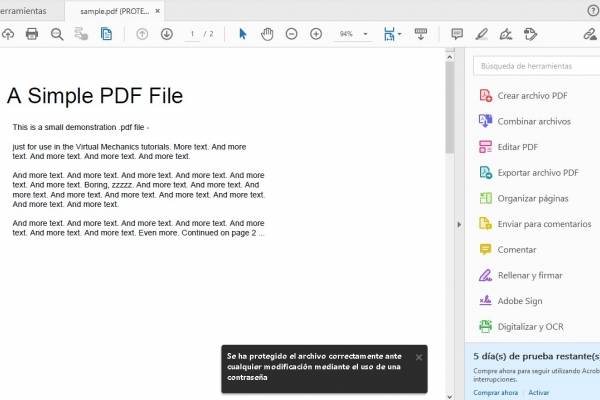Select the hand pan tool
The image size is (600, 400).
pyautogui.click(x=267, y=34)
